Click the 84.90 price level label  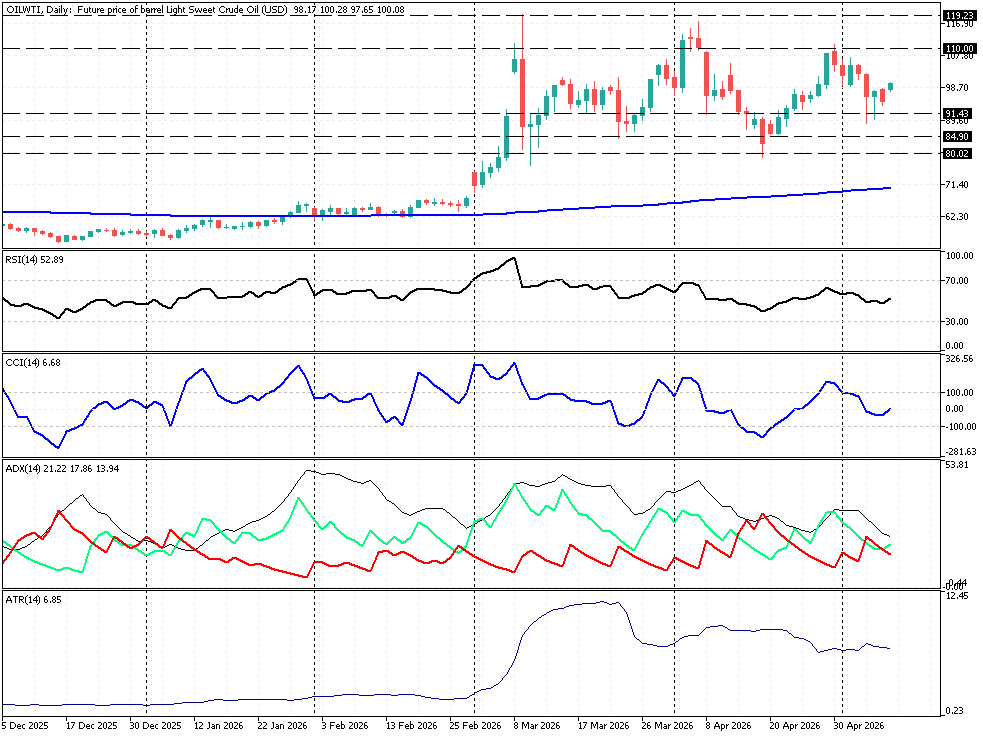pyautogui.click(x=957, y=137)
